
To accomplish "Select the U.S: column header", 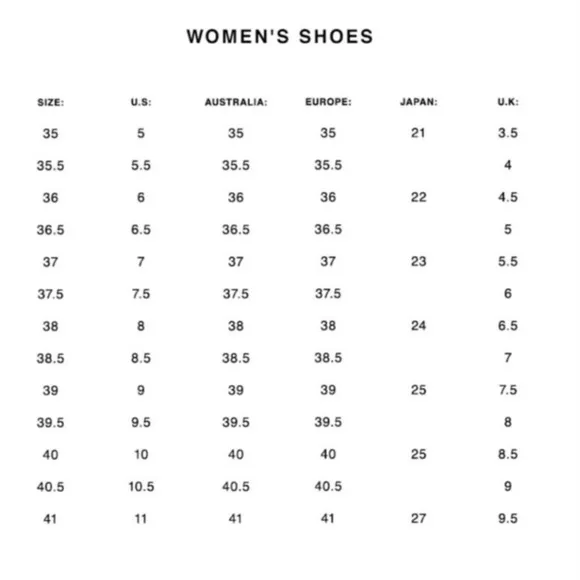I will (x=141, y=102).
